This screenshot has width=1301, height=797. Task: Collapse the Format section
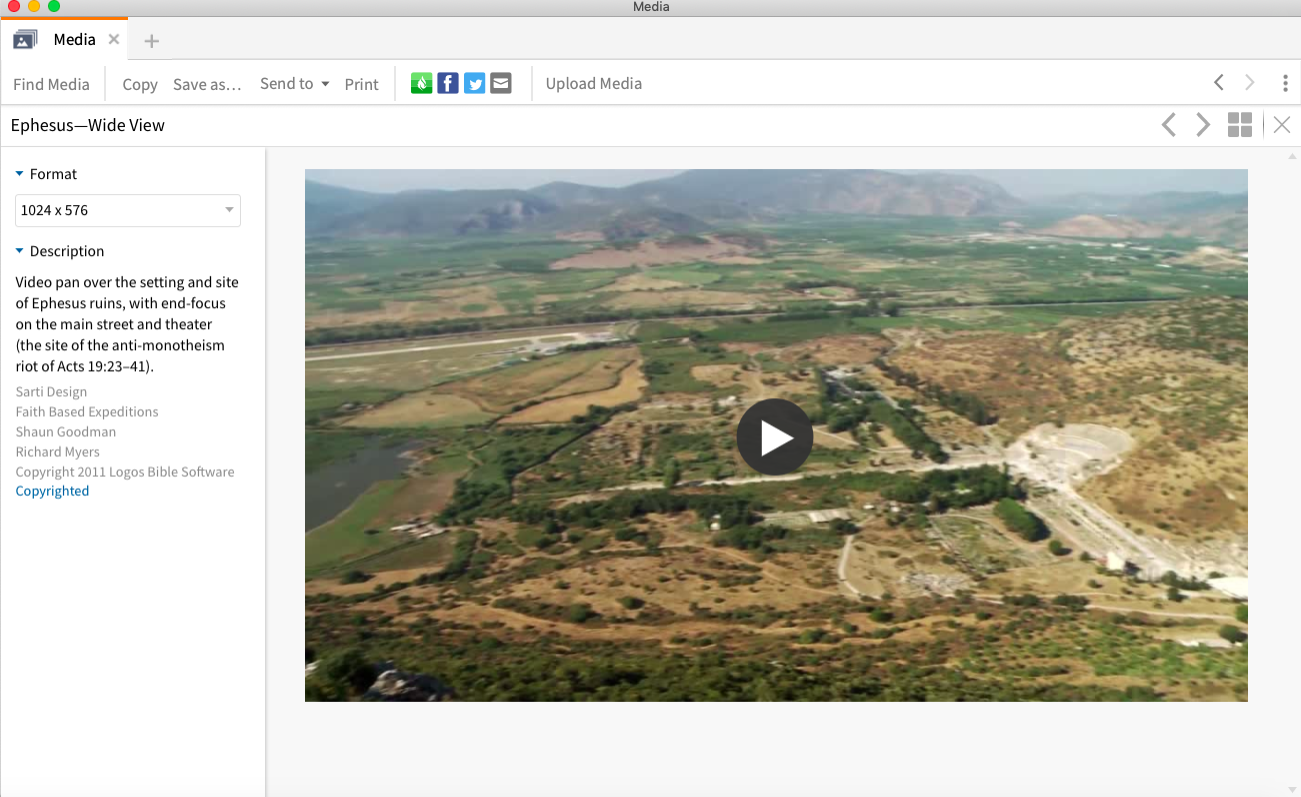pos(22,173)
